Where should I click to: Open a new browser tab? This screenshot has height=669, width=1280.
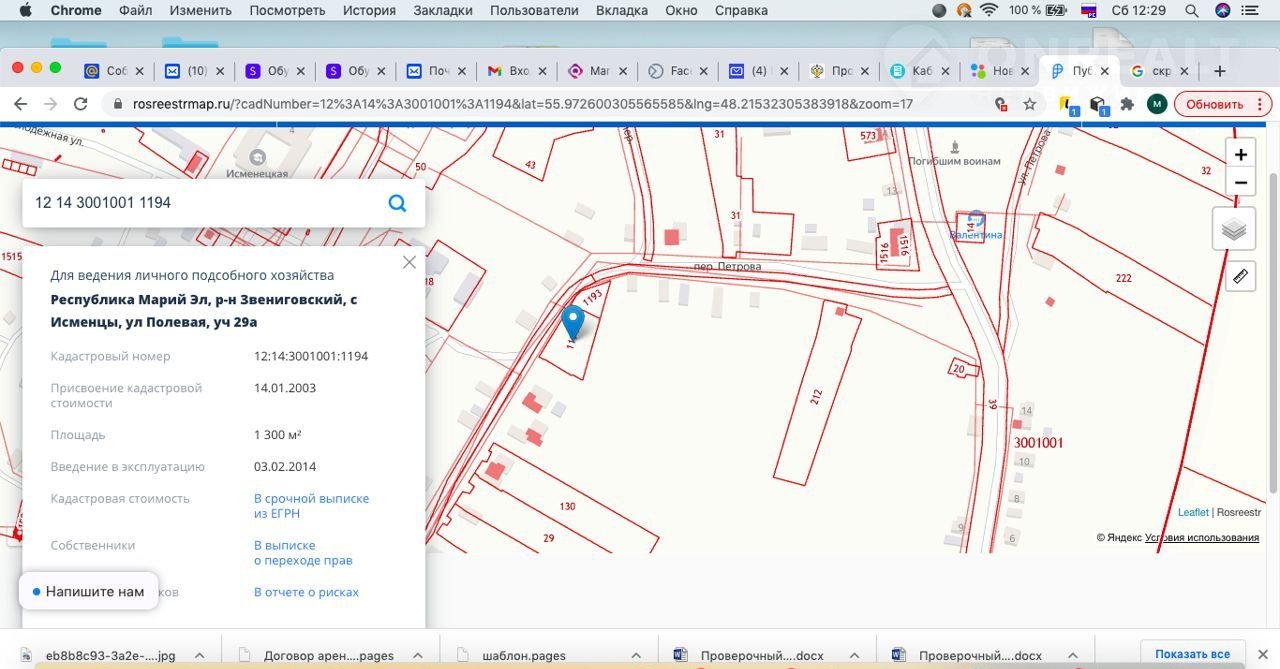[x=1219, y=71]
